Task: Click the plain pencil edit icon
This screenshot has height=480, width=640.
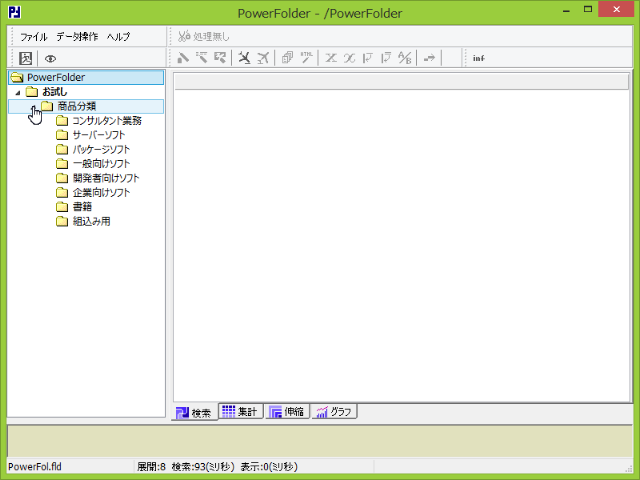Action: [x=183, y=58]
